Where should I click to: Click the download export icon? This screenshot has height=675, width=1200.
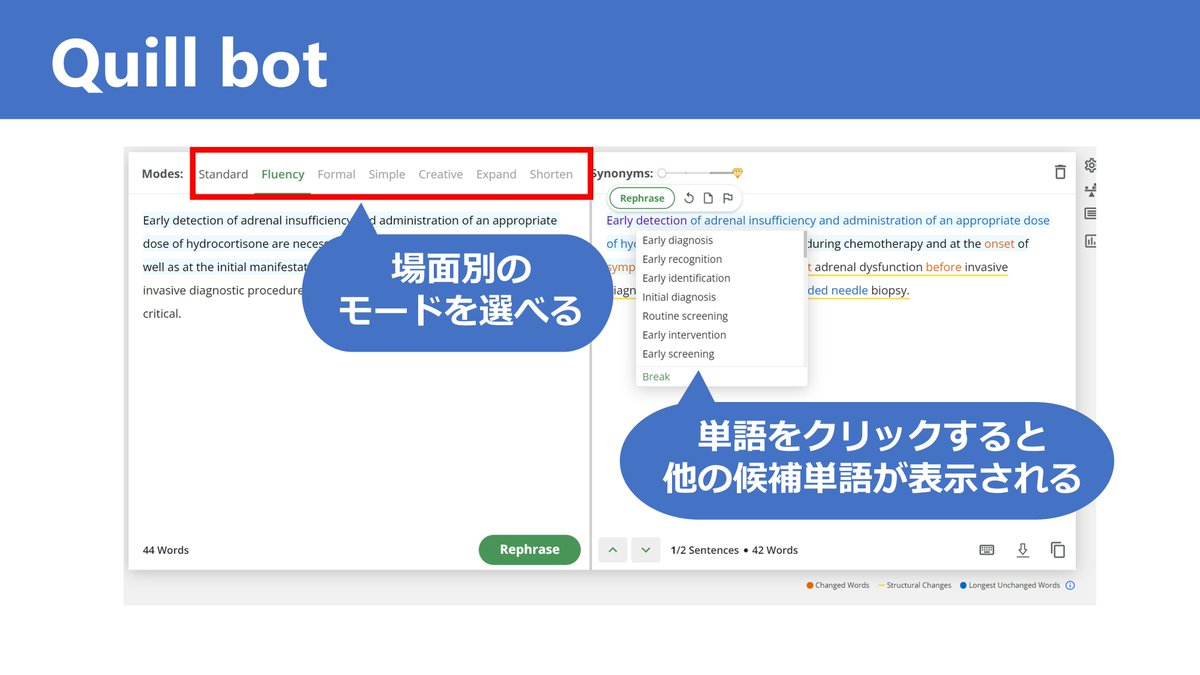pos(1022,550)
